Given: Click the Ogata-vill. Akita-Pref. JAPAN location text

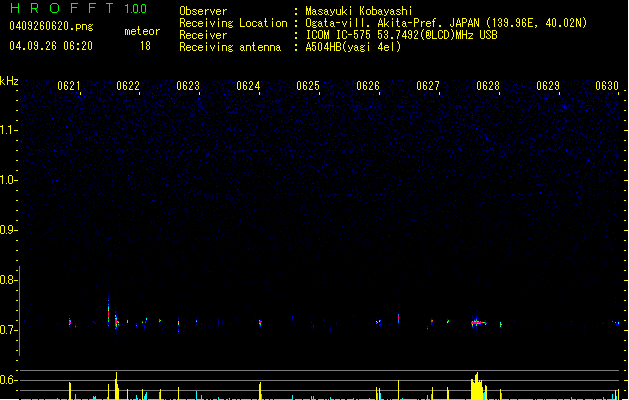Looking at the screenshot, I should click(x=446, y=23).
